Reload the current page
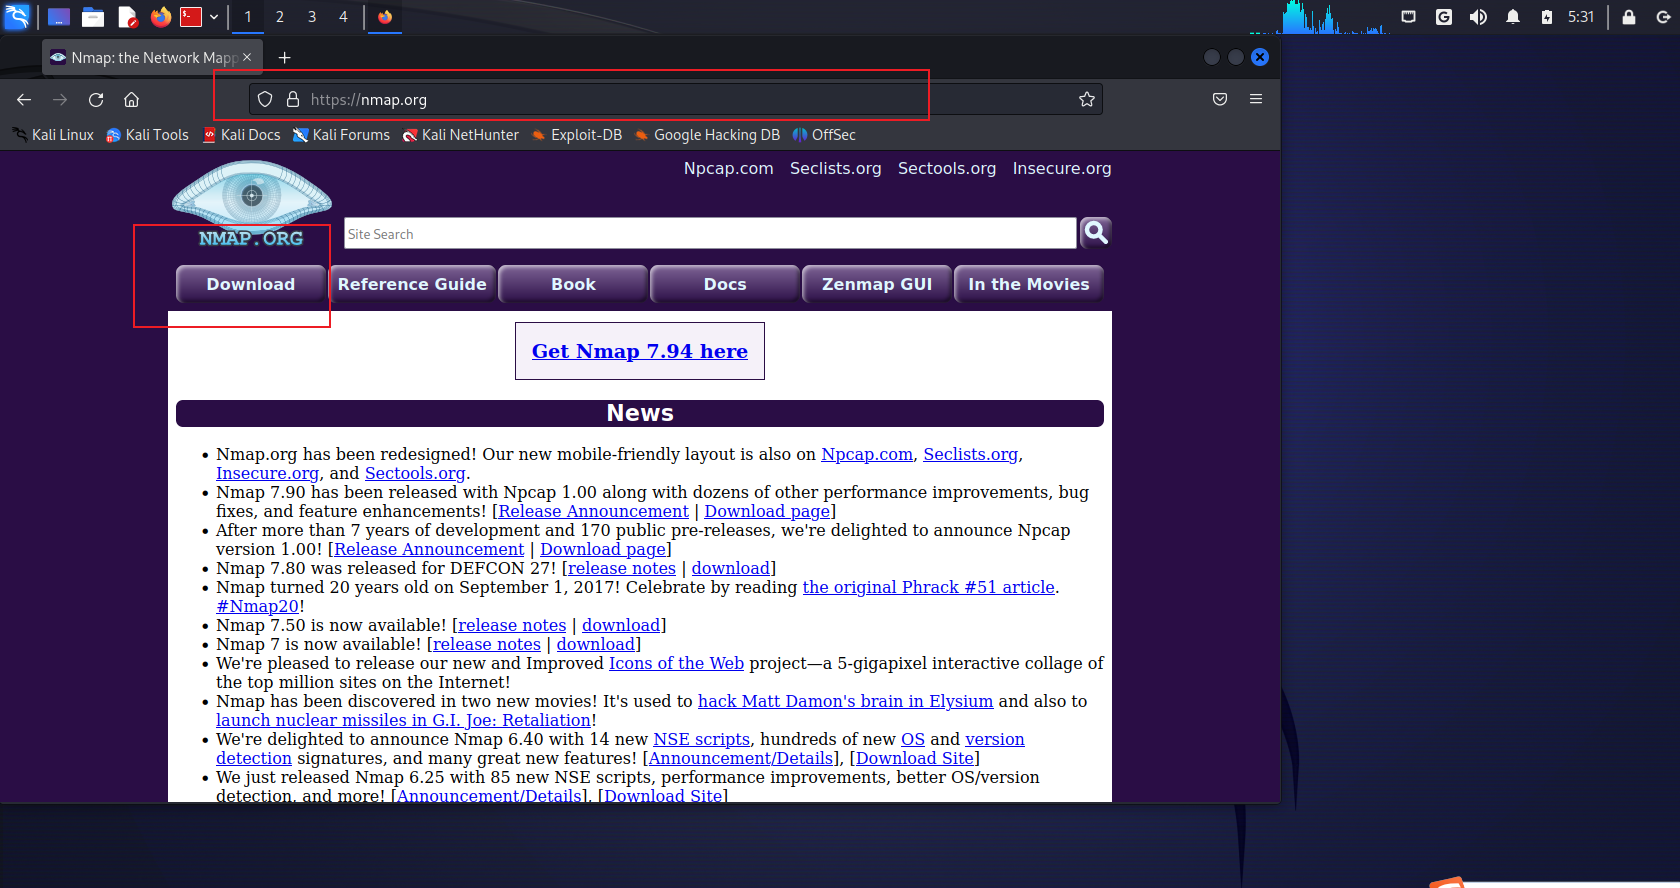This screenshot has width=1680, height=888. click(x=96, y=99)
